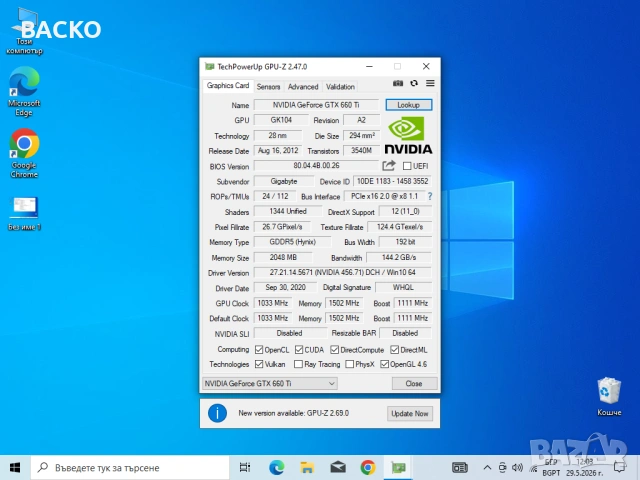Open Task View on the taskbar
This screenshot has height=480, width=640.
click(x=245, y=467)
